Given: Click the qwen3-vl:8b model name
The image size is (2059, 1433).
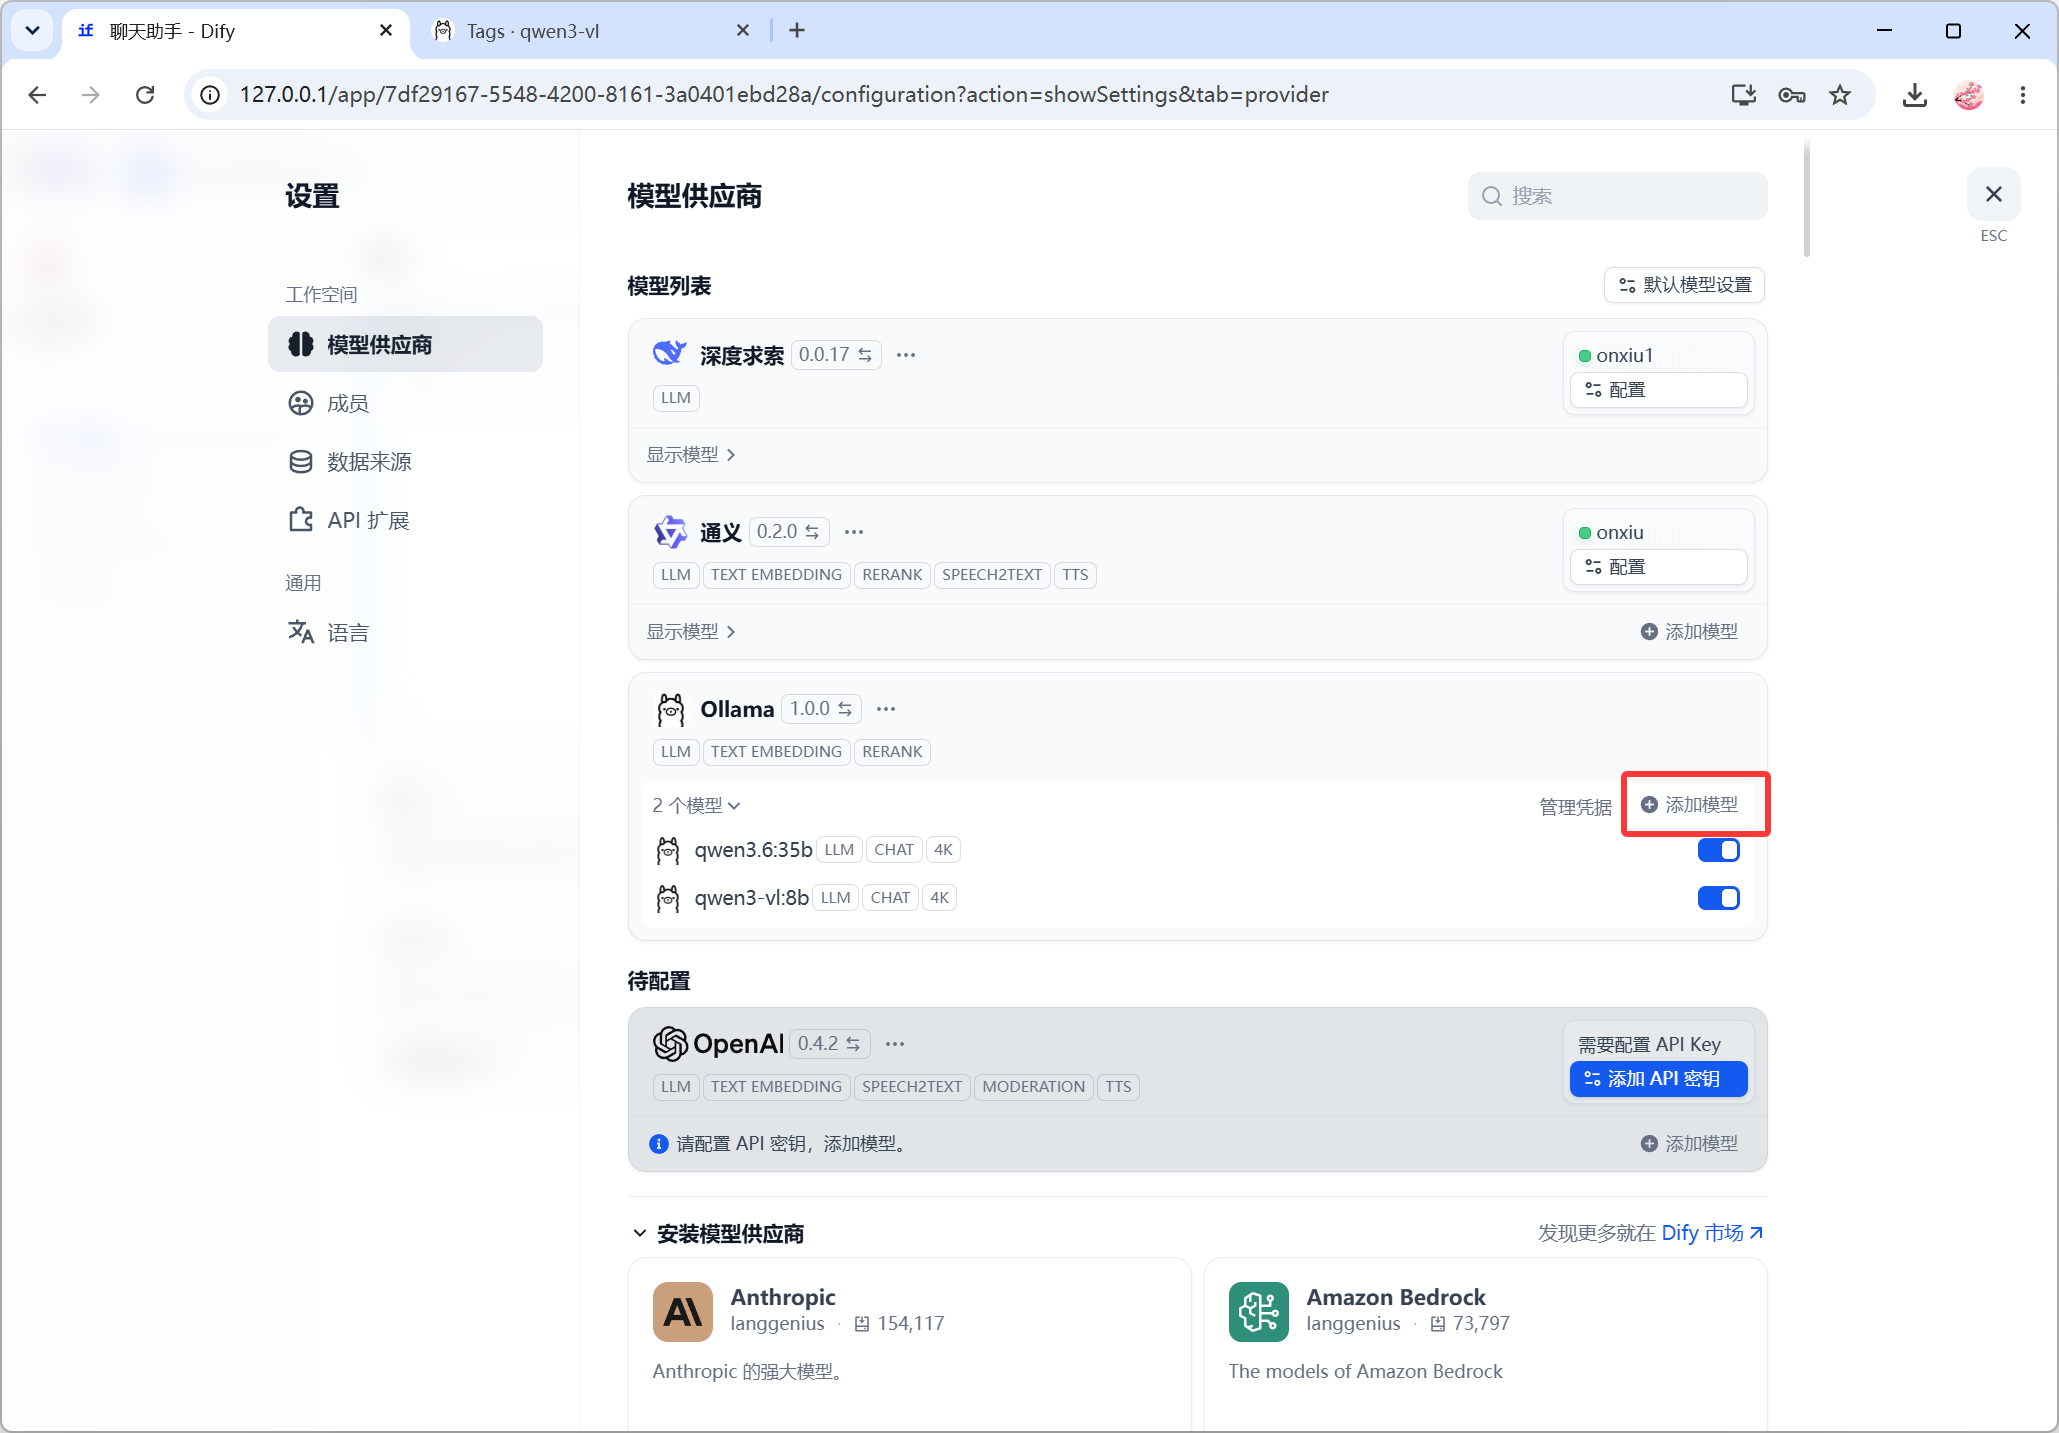Looking at the screenshot, I should [x=751, y=898].
